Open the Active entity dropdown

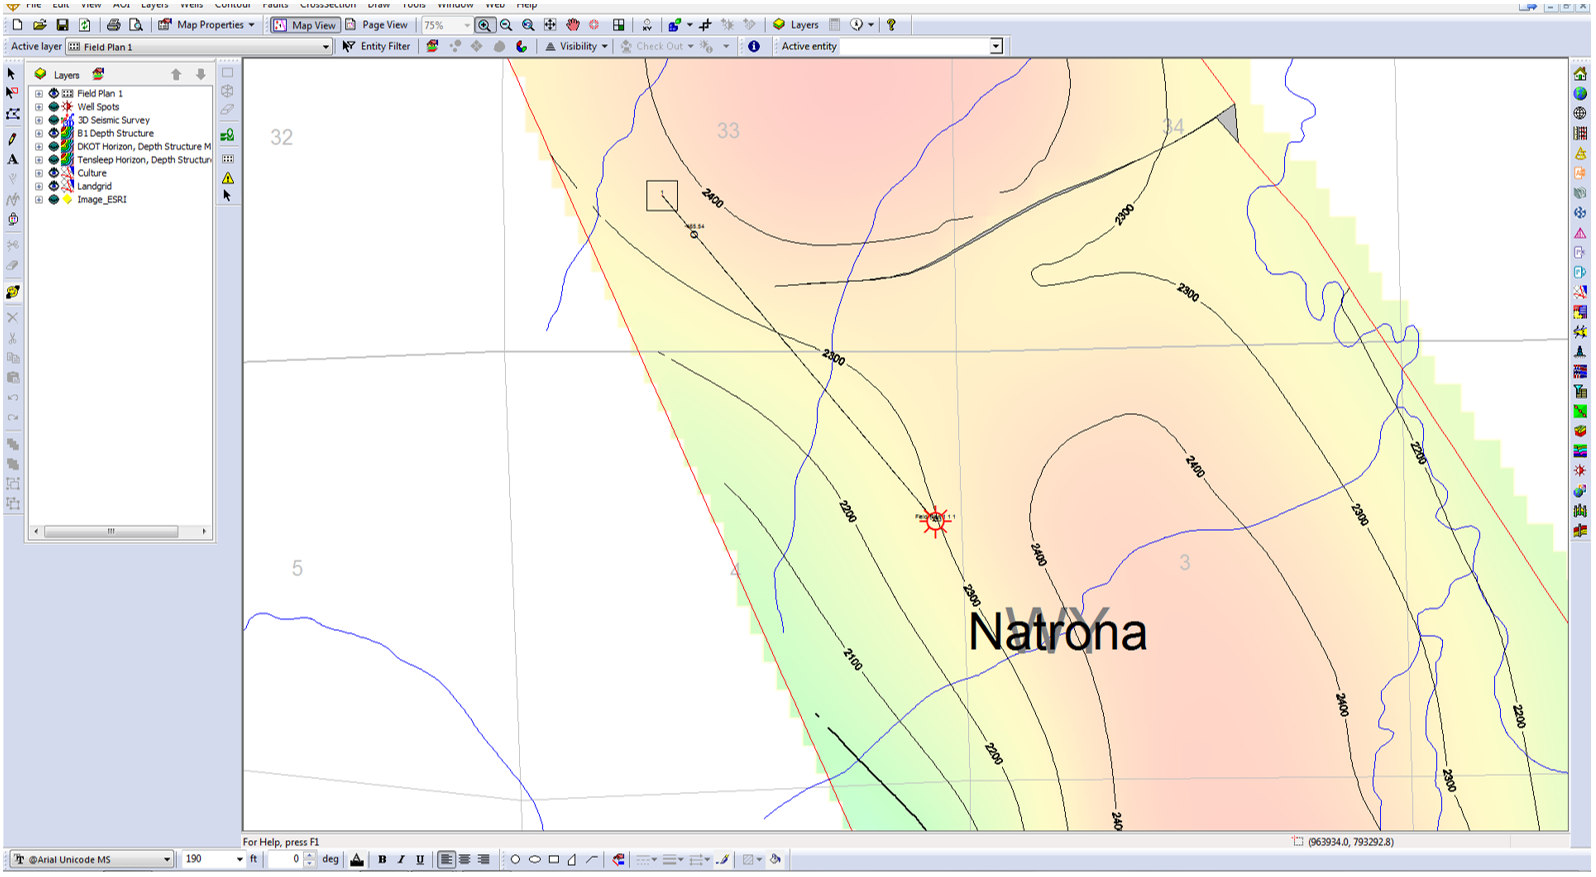tap(996, 46)
